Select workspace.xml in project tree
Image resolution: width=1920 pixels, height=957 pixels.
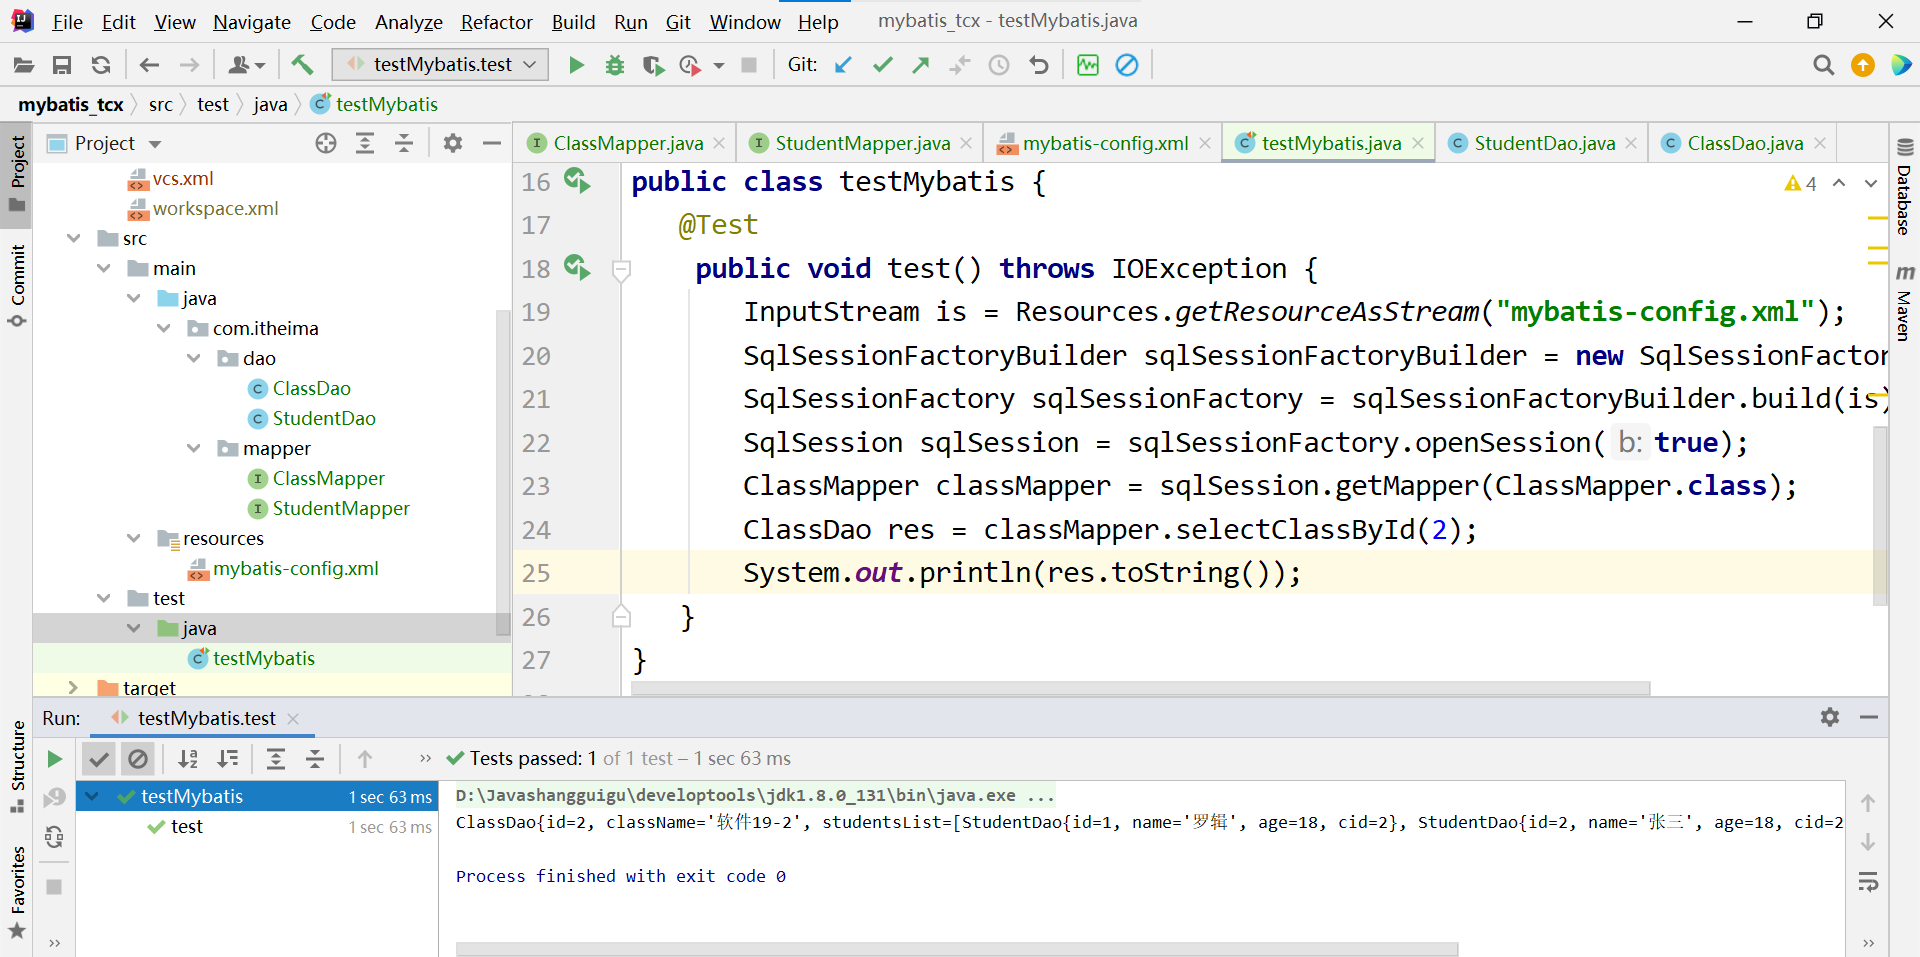(215, 208)
